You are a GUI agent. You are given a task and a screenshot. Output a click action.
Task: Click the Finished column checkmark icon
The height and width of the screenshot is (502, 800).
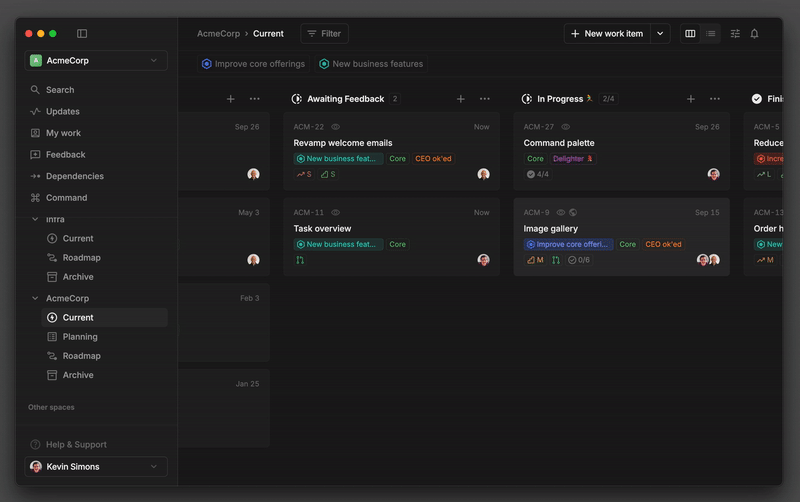click(x=757, y=99)
